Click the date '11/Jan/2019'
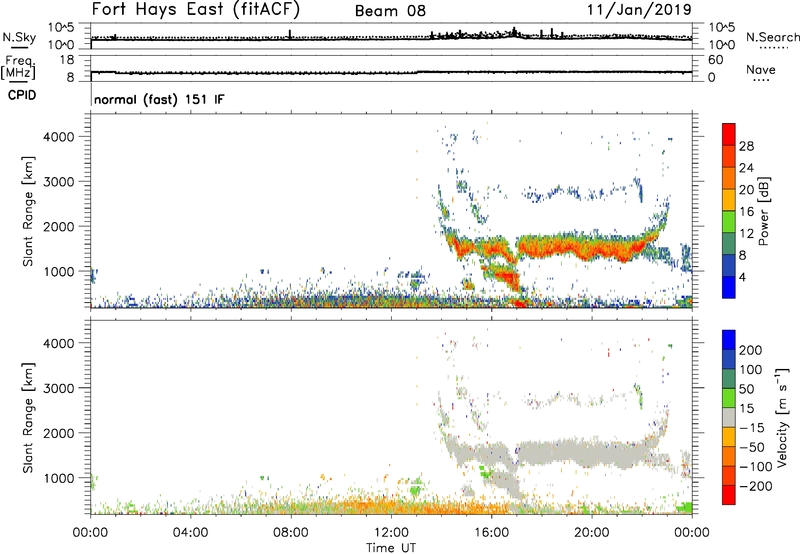The height and width of the screenshot is (554, 800). pyautogui.click(x=639, y=10)
